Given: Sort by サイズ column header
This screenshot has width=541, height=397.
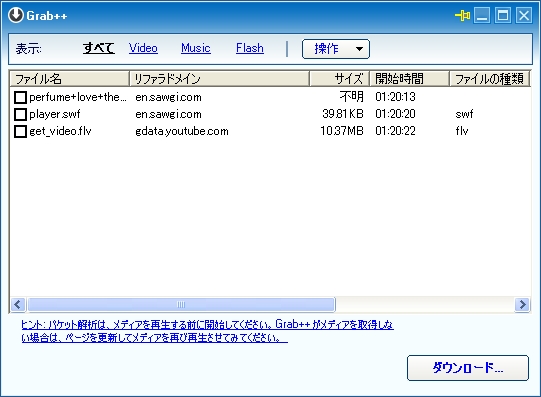Looking at the screenshot, I should [340, 79].
